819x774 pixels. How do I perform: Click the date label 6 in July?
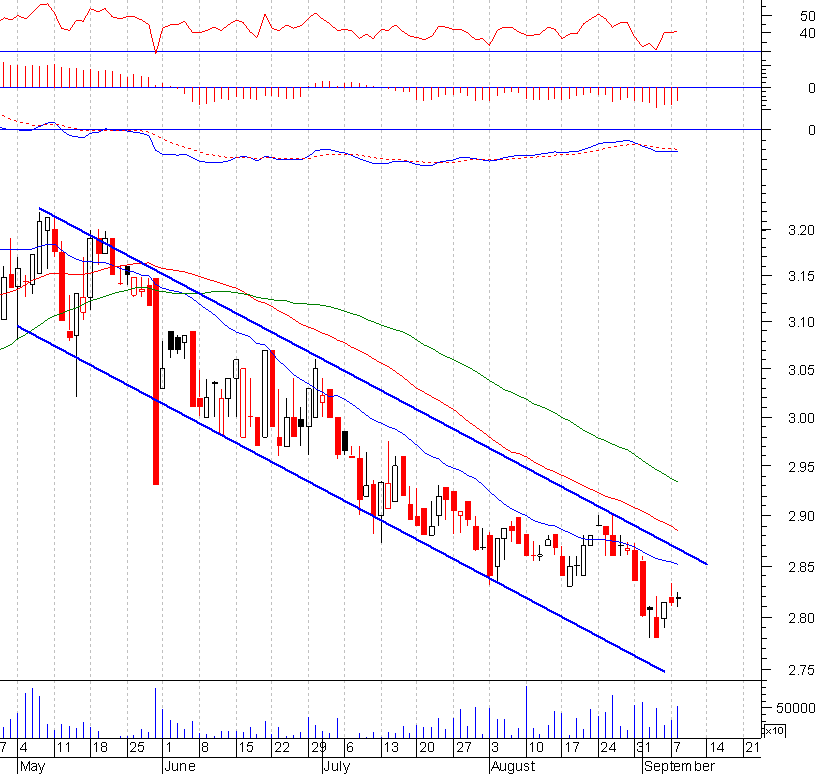pyautogui.click(x=350, y=747)
